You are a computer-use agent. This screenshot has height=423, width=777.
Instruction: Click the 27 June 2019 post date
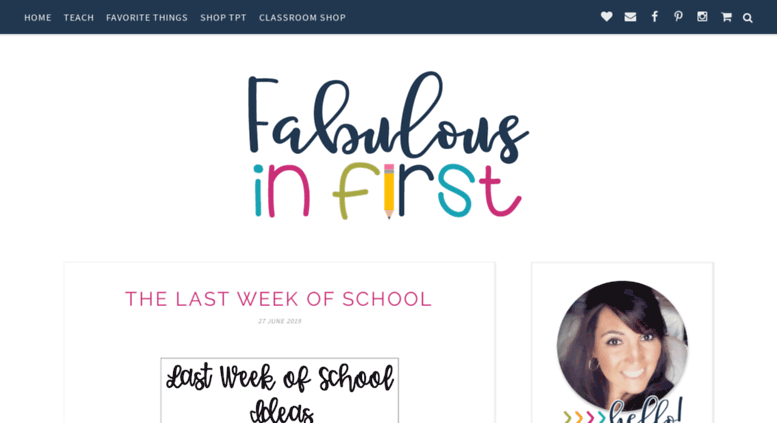[x=279, y=321]
